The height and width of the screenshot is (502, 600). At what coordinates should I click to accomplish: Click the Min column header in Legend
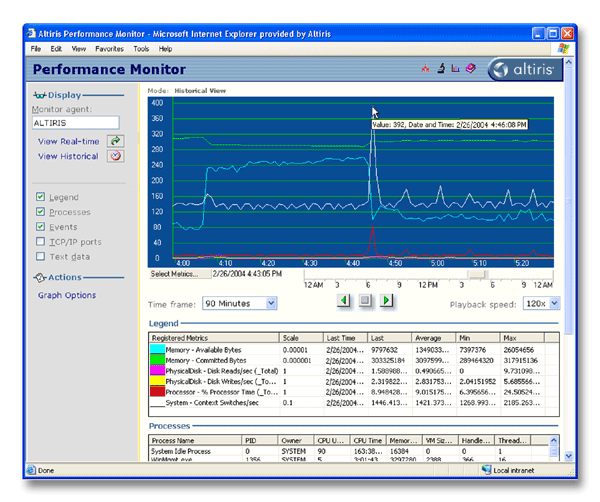[x=478, y=338]
